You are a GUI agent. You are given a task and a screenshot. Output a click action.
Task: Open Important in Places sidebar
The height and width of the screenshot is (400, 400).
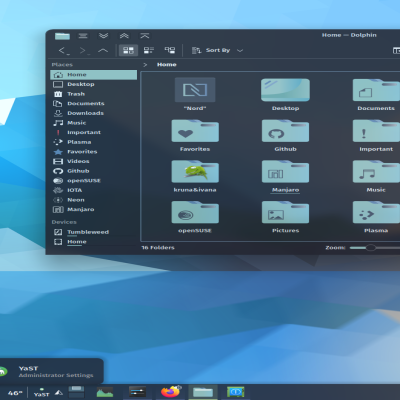(x=94, y=132)
